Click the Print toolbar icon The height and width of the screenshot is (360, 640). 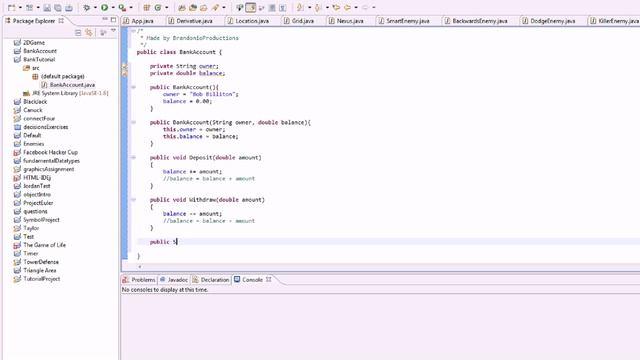[x=69, y=7]
